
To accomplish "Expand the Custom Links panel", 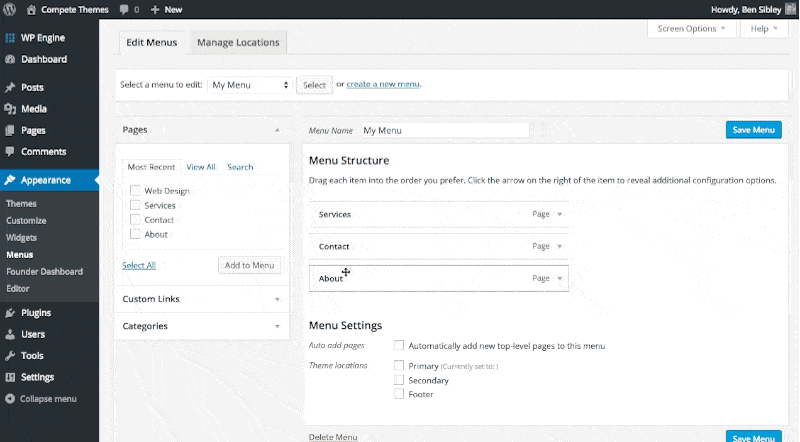I will pyautogui.click(x=277, y=299).
